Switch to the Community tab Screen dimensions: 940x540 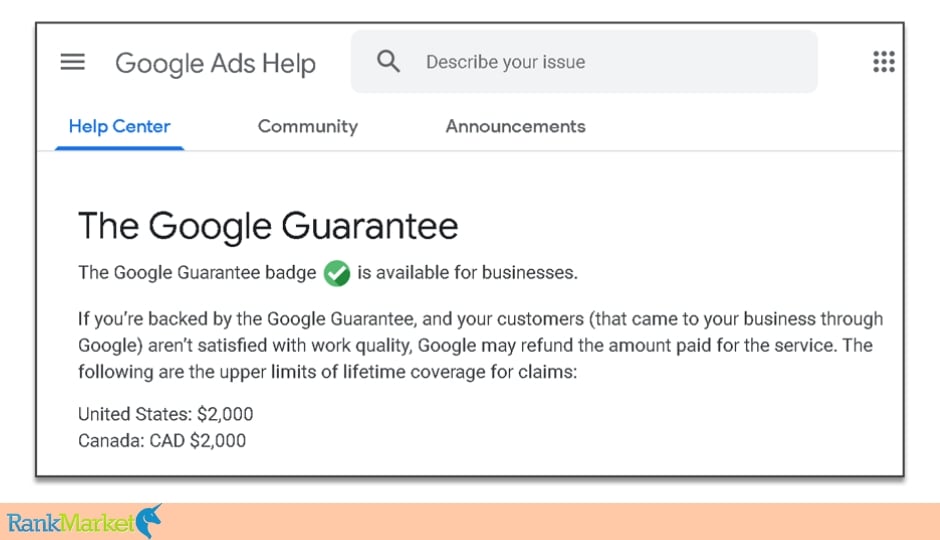coord(308,126)
